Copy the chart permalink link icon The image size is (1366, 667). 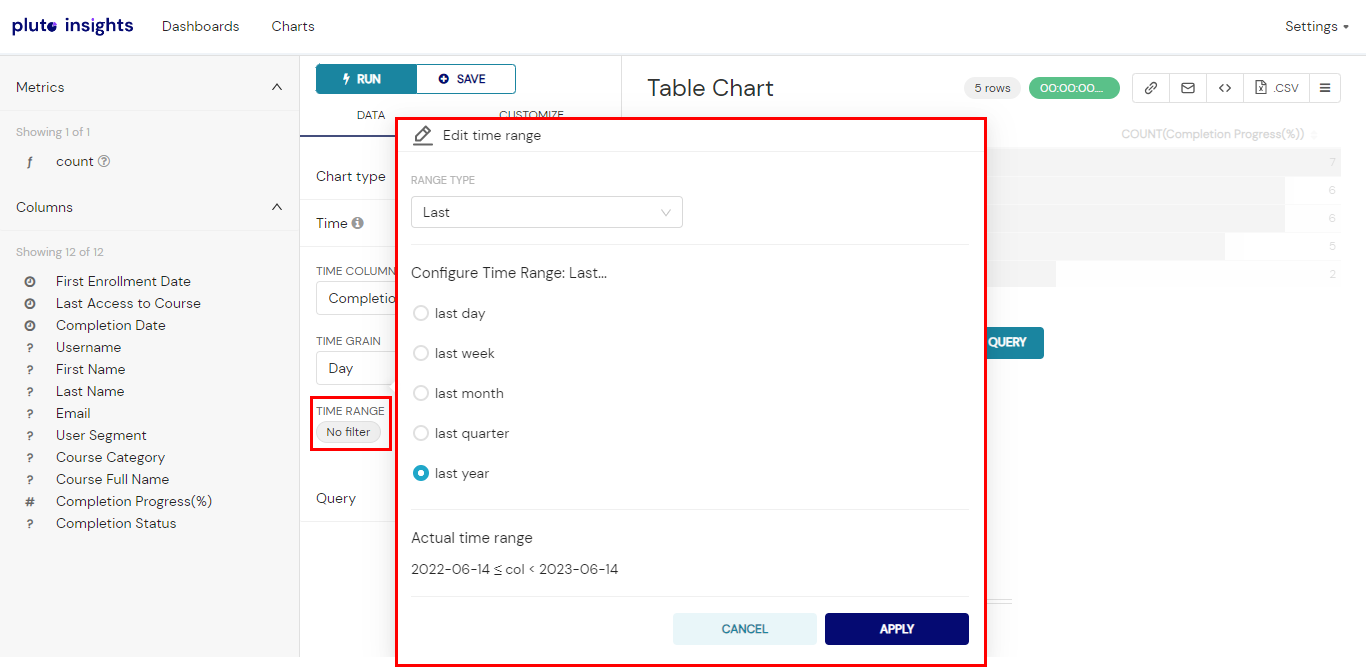pos(1151,88)
